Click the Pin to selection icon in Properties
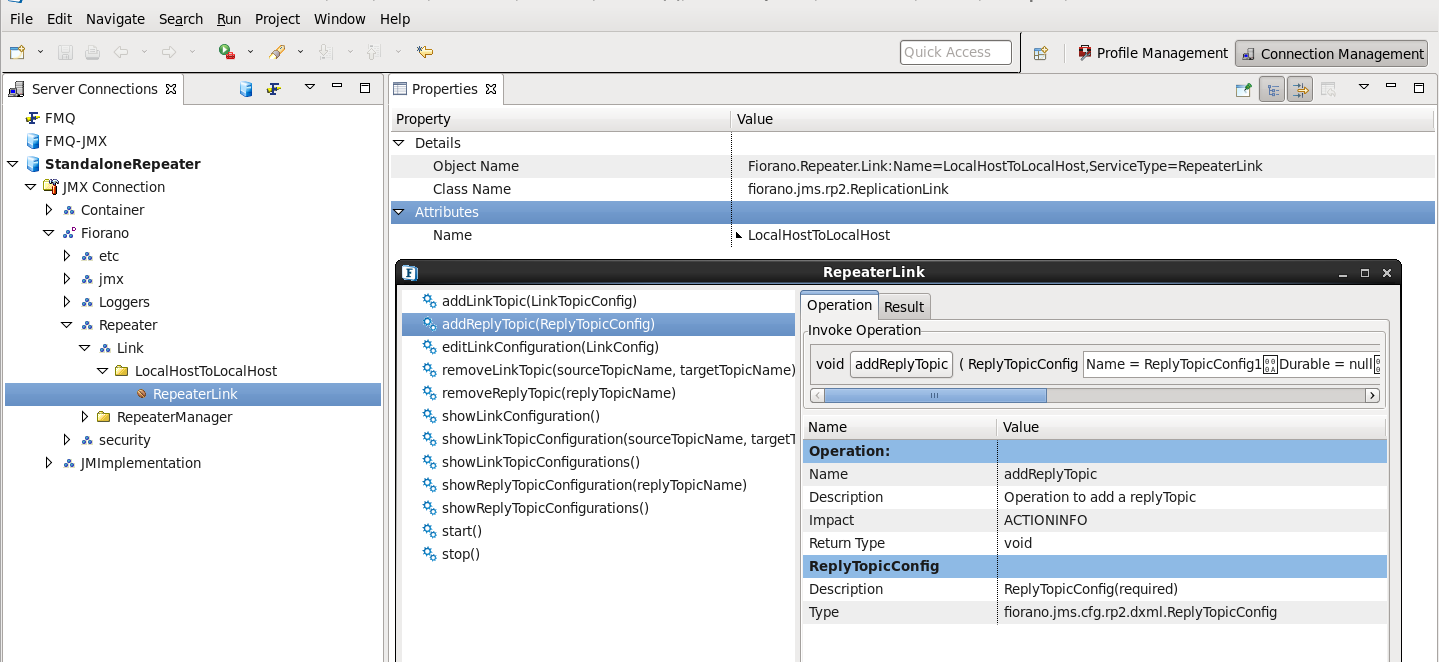 pyautogui.click(x=1243, y=89)
